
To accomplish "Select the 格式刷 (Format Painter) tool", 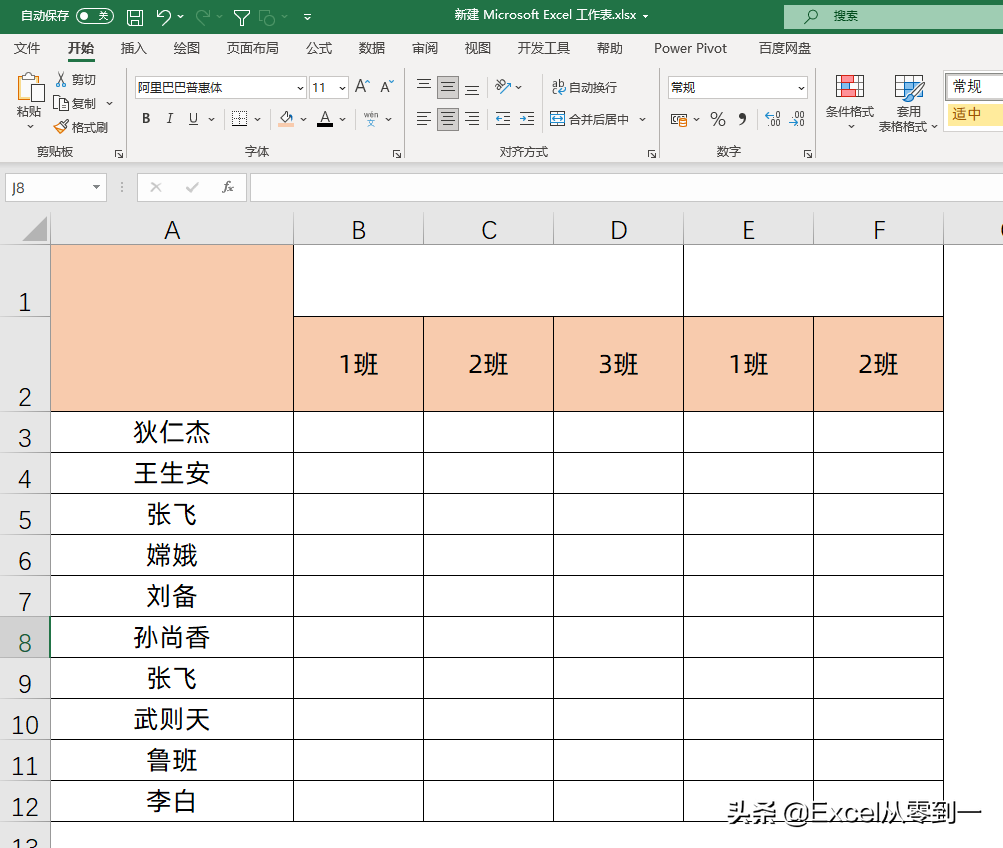I will coord(80,126).
